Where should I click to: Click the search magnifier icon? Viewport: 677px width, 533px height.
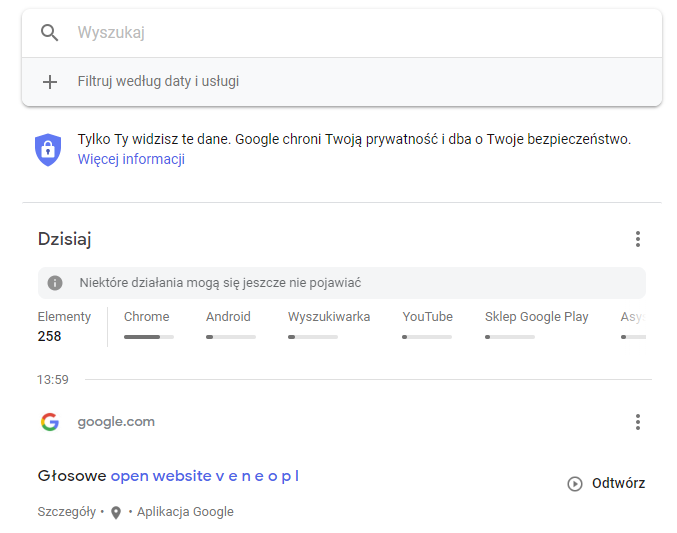coord(50,33)
